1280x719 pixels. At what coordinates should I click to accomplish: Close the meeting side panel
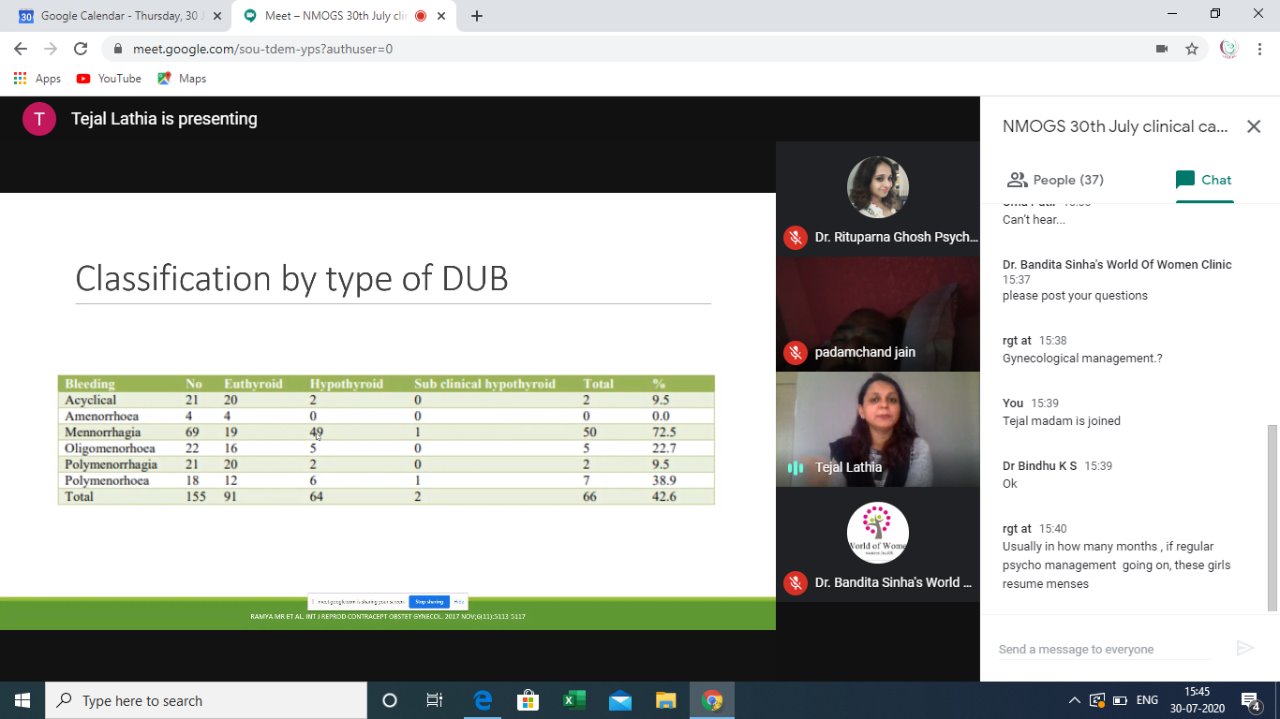click(x=1253, y=126)
